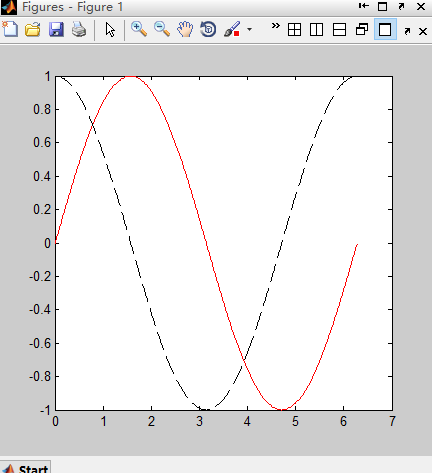Screen dimensions: 432x473
Task: Split figures left and right
Action: [316, 30]
